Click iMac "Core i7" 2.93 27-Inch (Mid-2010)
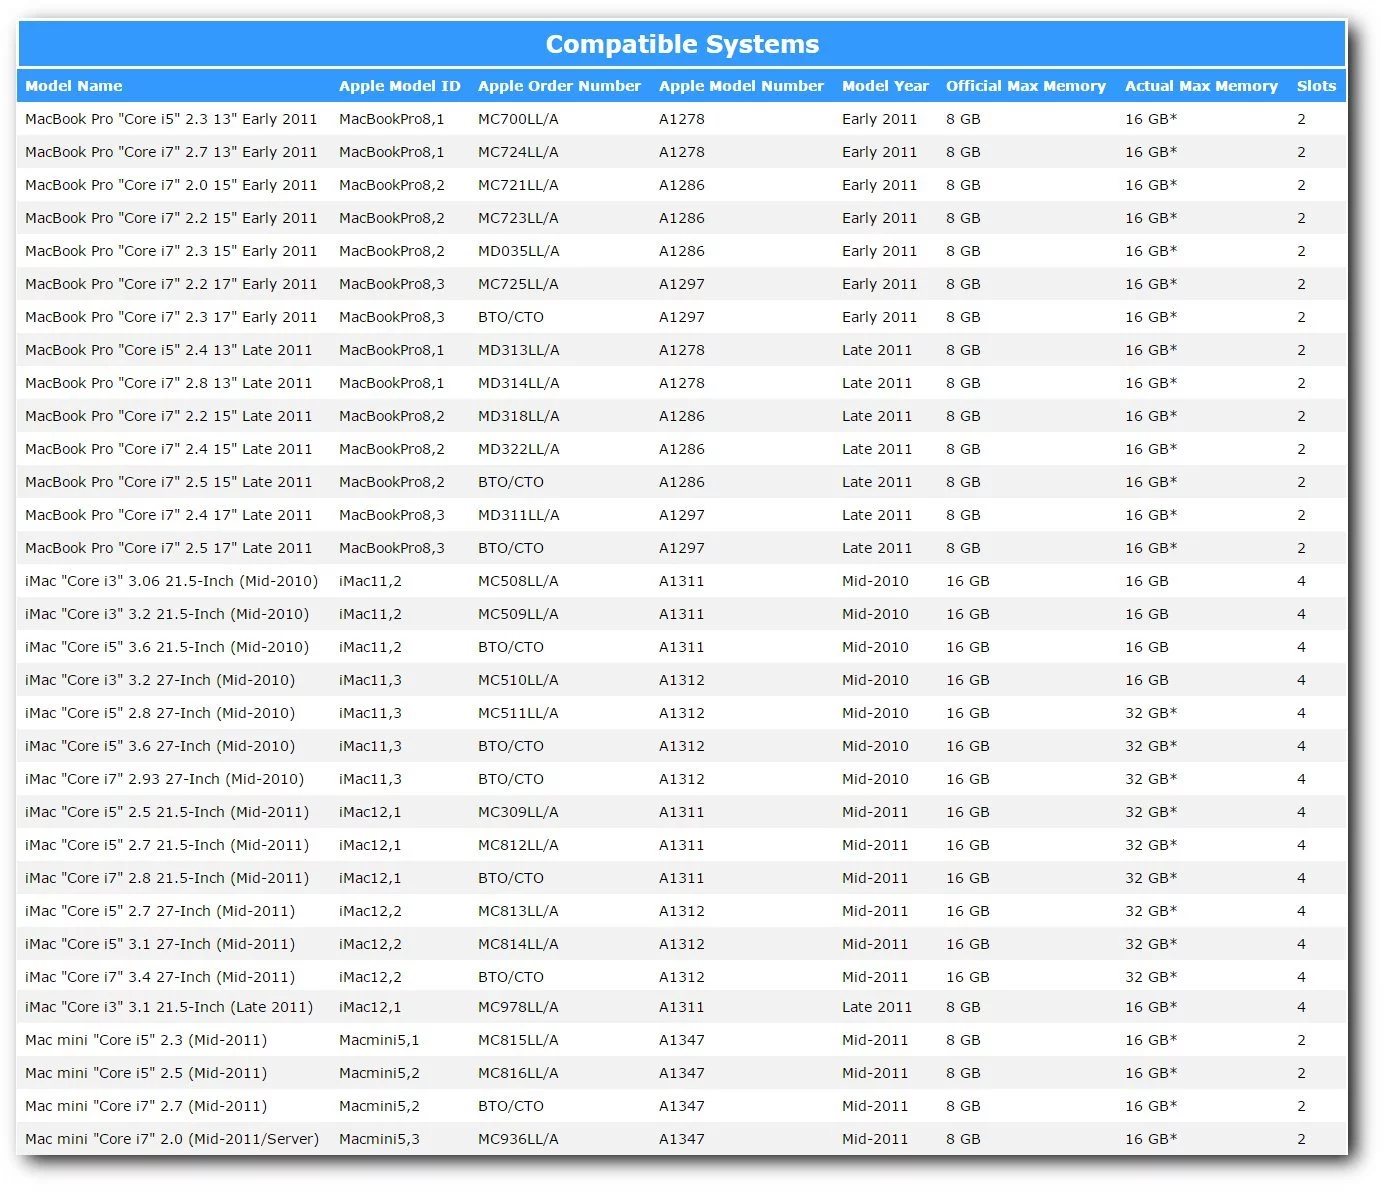Viewport: 1390px width, 1199px height. pos(164,779)
